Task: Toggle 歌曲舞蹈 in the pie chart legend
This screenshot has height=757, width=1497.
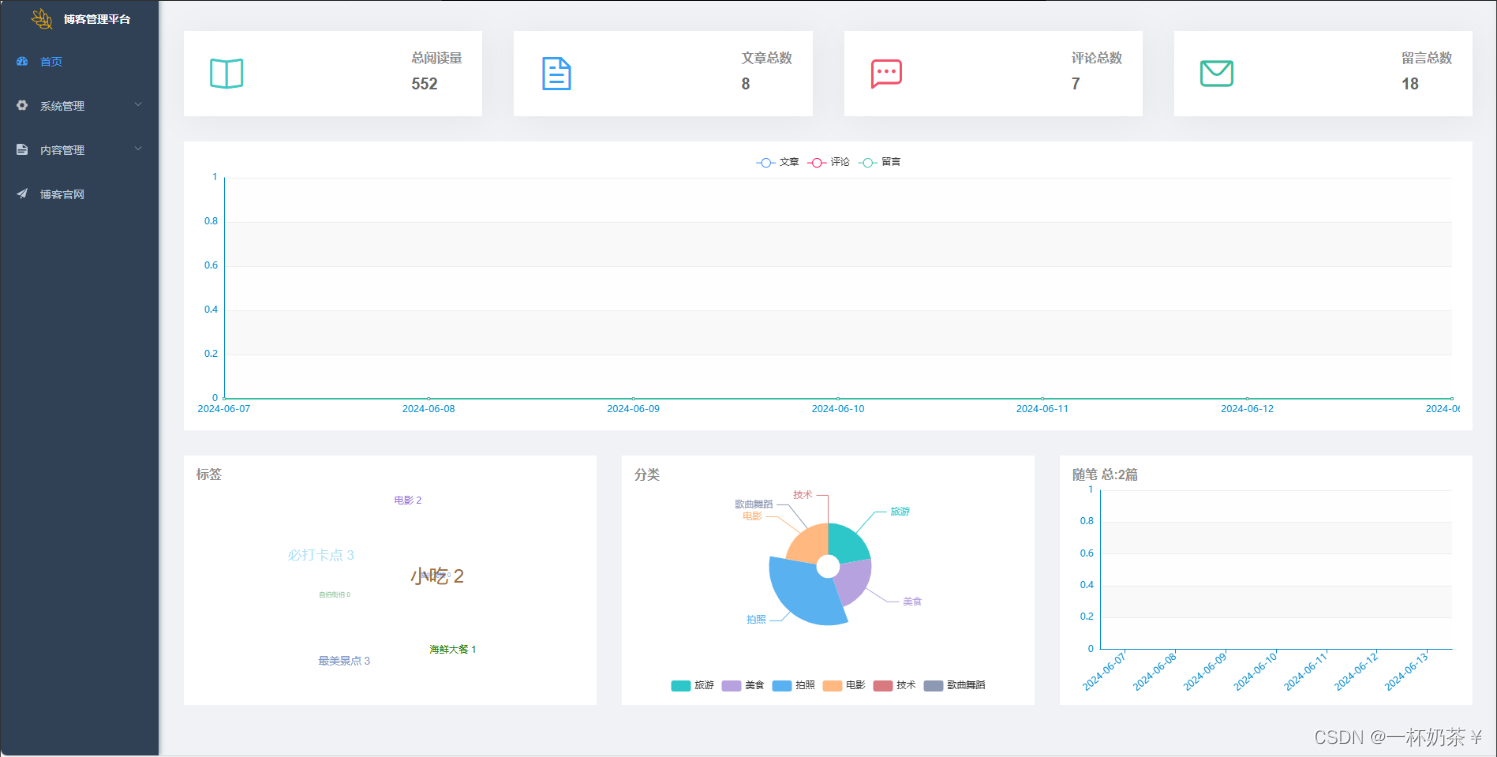Action: coord(955,685)
